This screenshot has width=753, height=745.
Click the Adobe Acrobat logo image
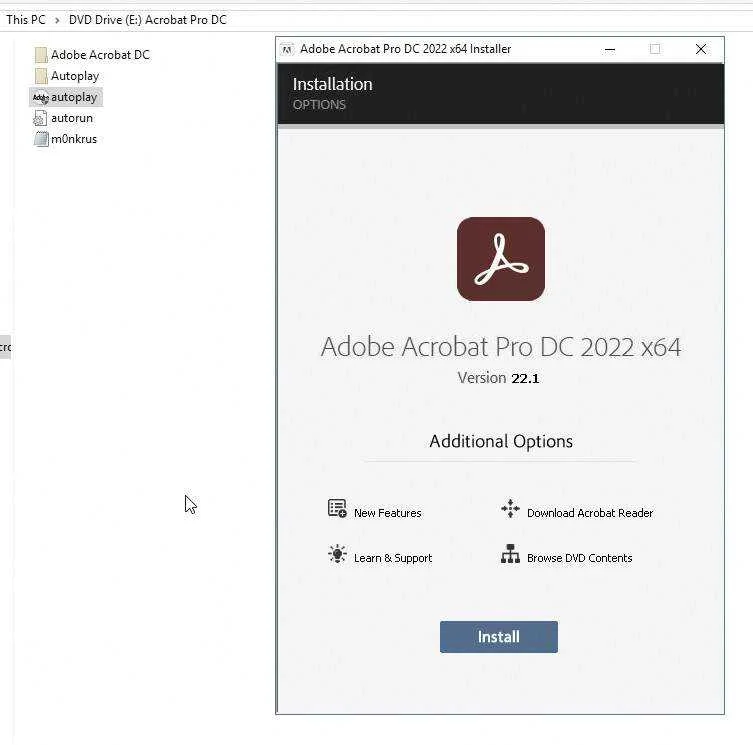[x=500, y=259]
